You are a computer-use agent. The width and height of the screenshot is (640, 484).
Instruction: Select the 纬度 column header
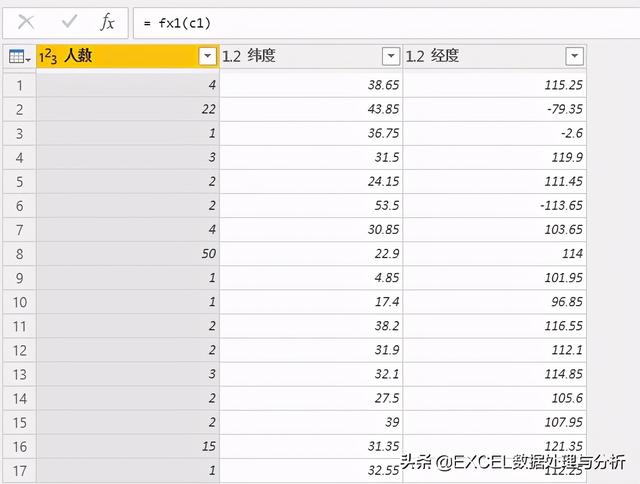pyautogui.click(x=300, y=57)
